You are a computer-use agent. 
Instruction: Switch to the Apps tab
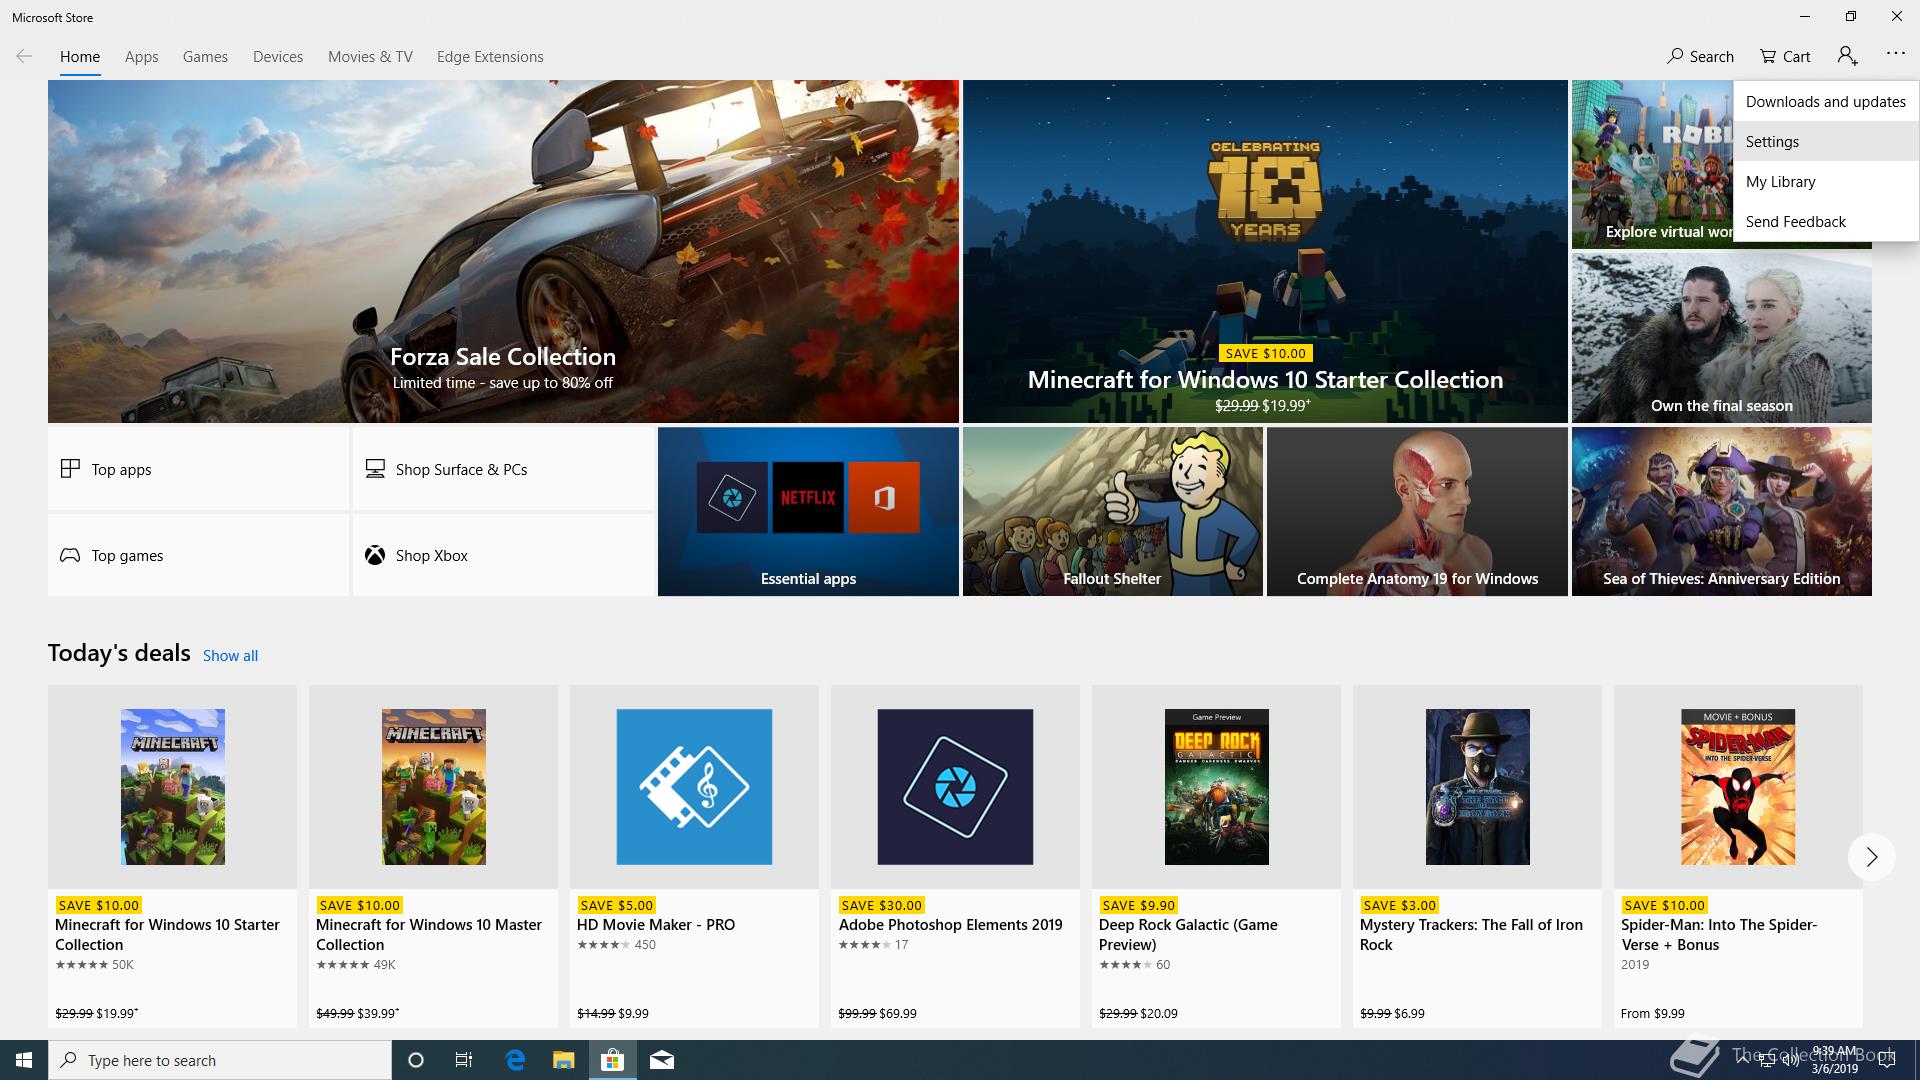click(x=141, y=57)
